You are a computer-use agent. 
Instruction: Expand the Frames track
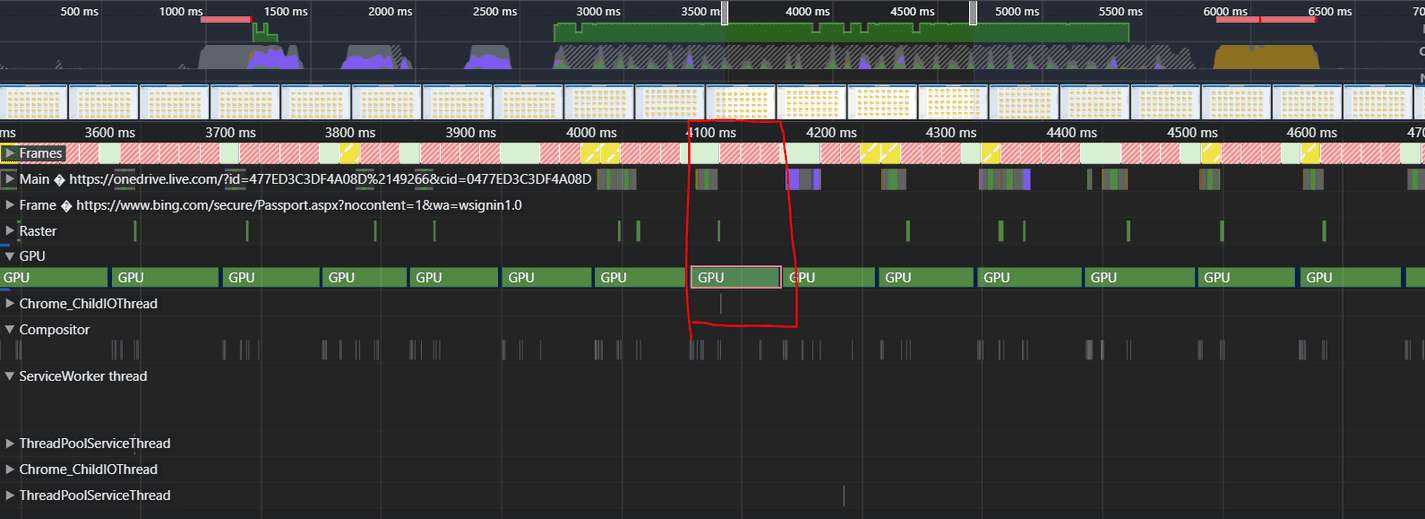(x=10, y=153)
